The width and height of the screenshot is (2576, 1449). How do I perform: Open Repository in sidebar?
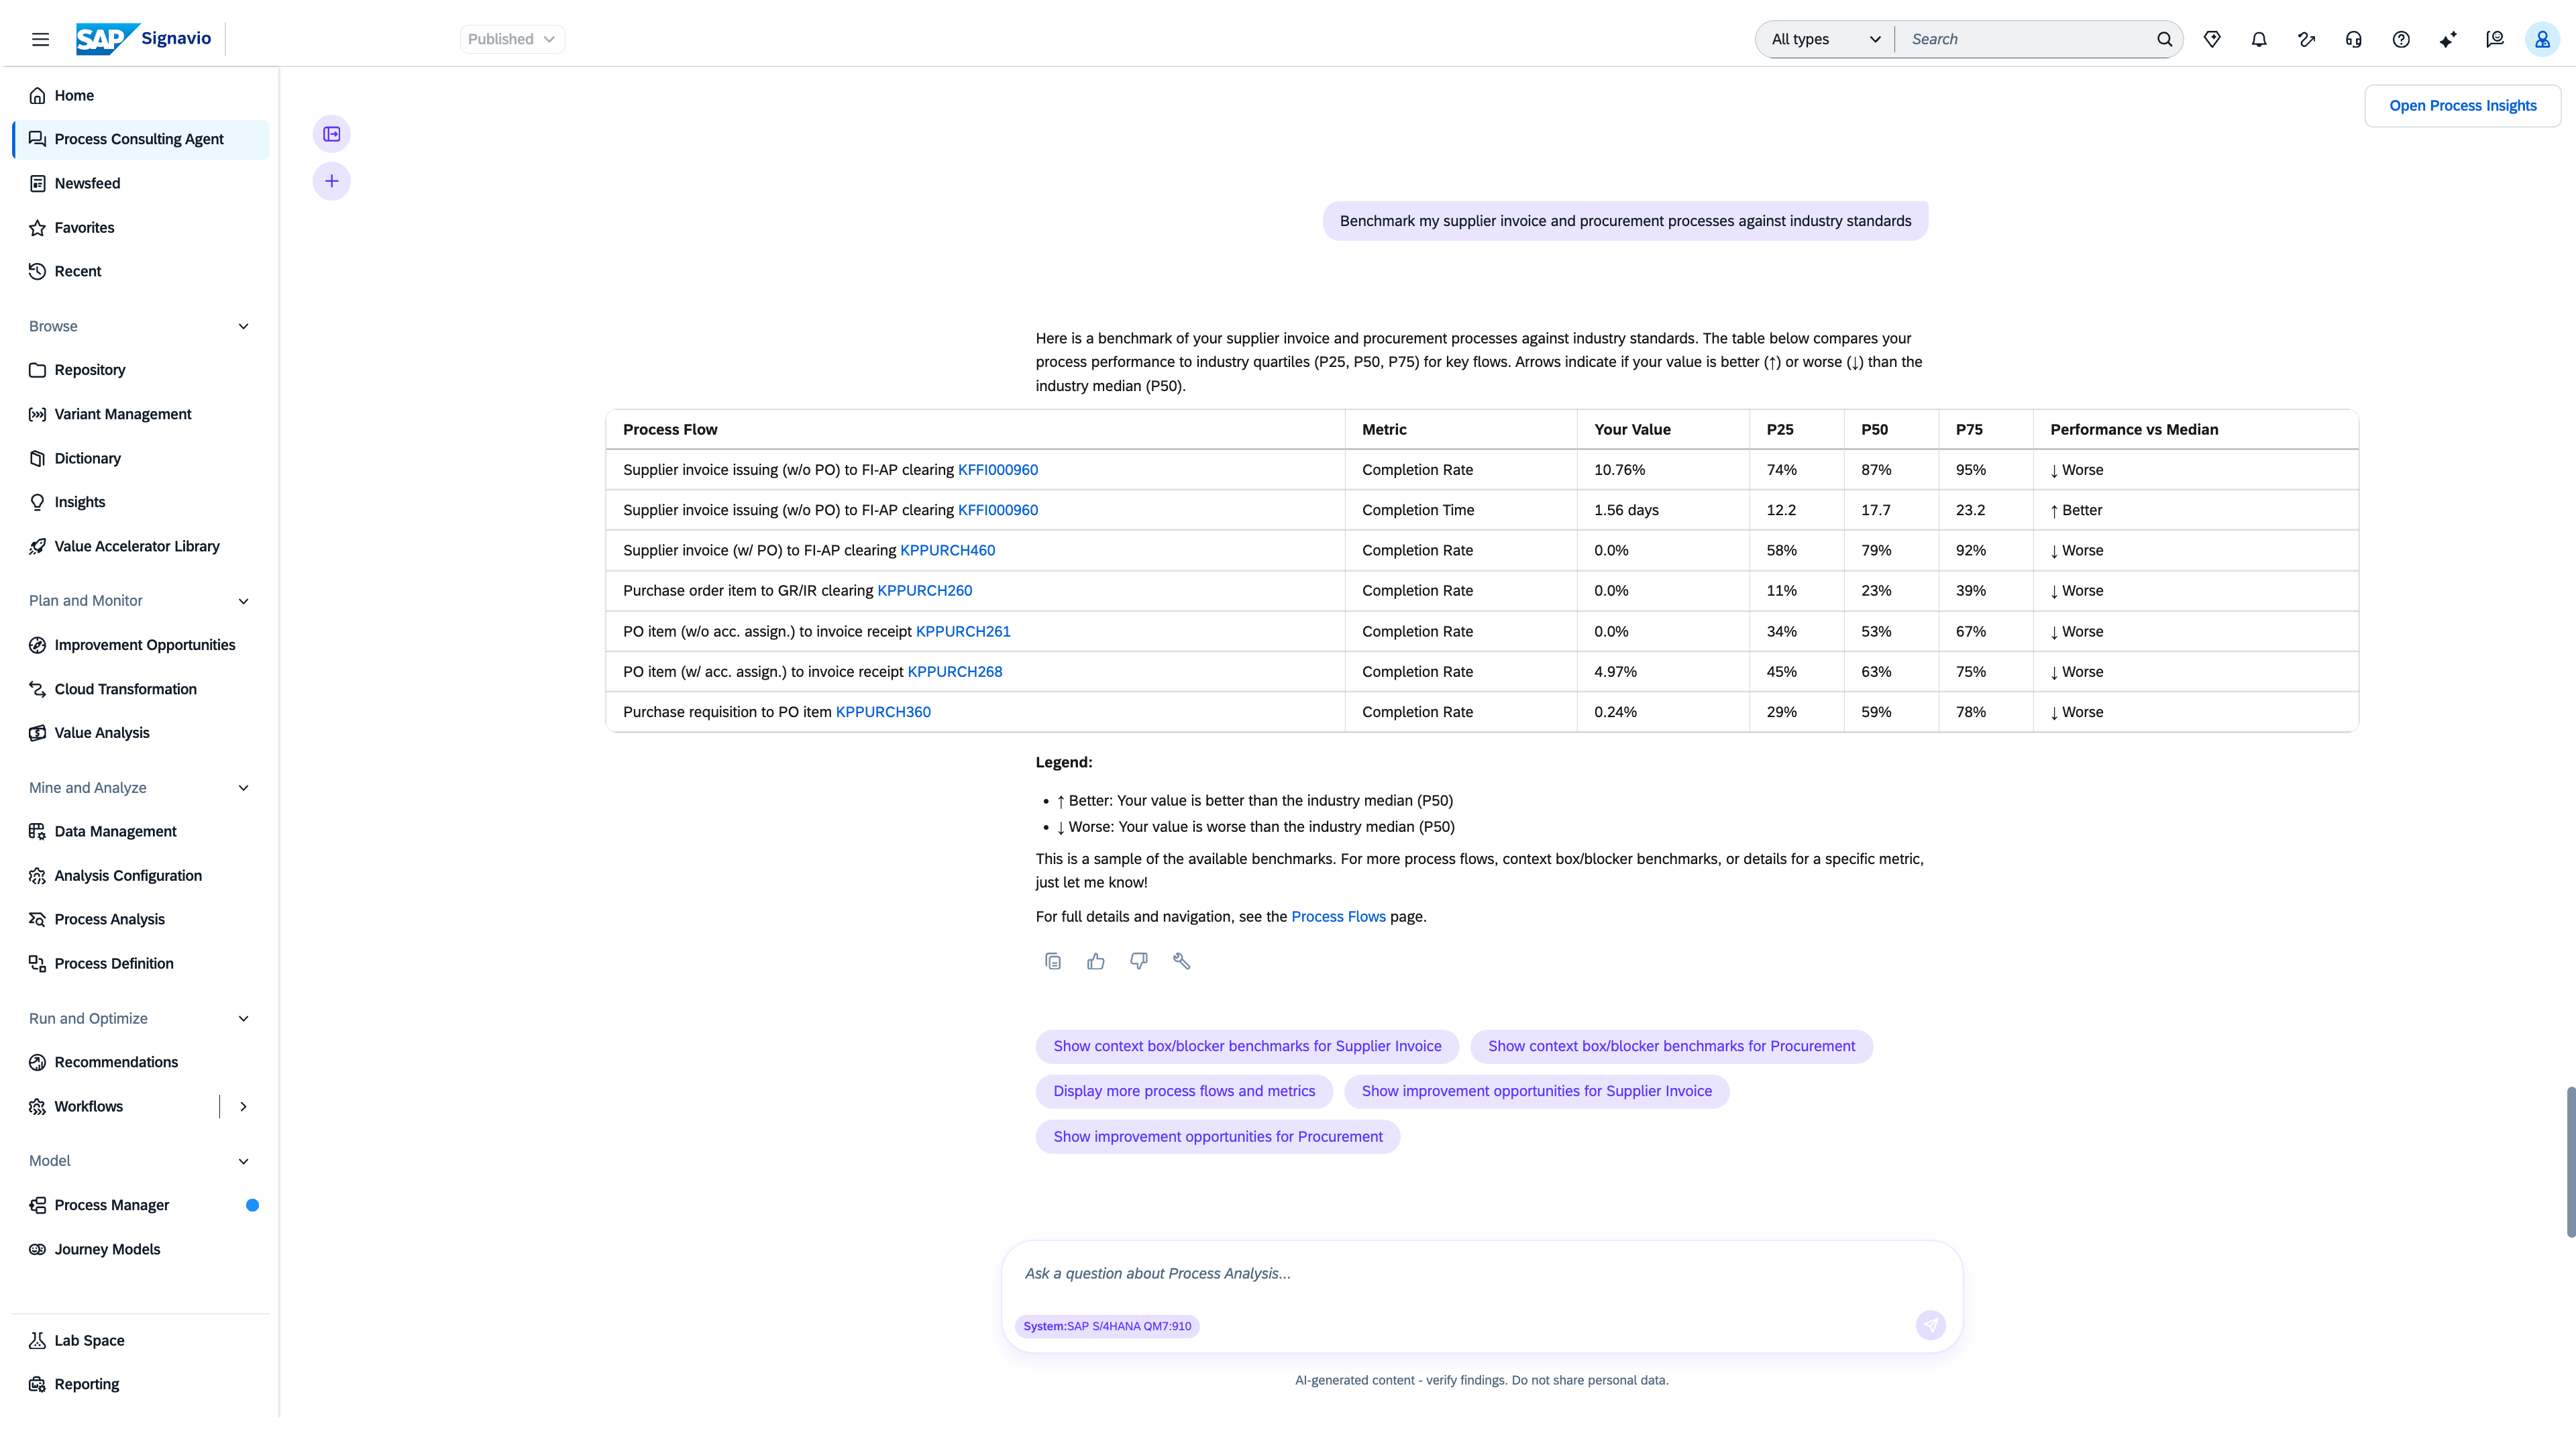140,370
